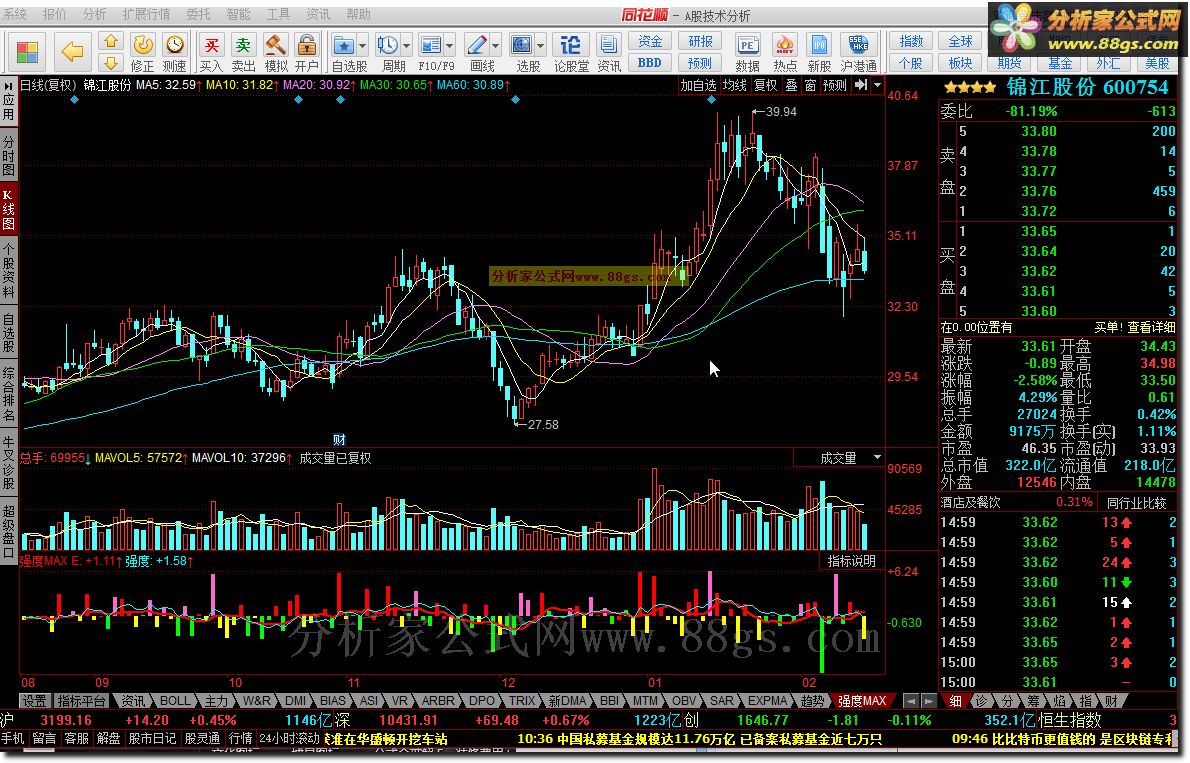Open the 扩展行情 menu

[x=146, y=14]
